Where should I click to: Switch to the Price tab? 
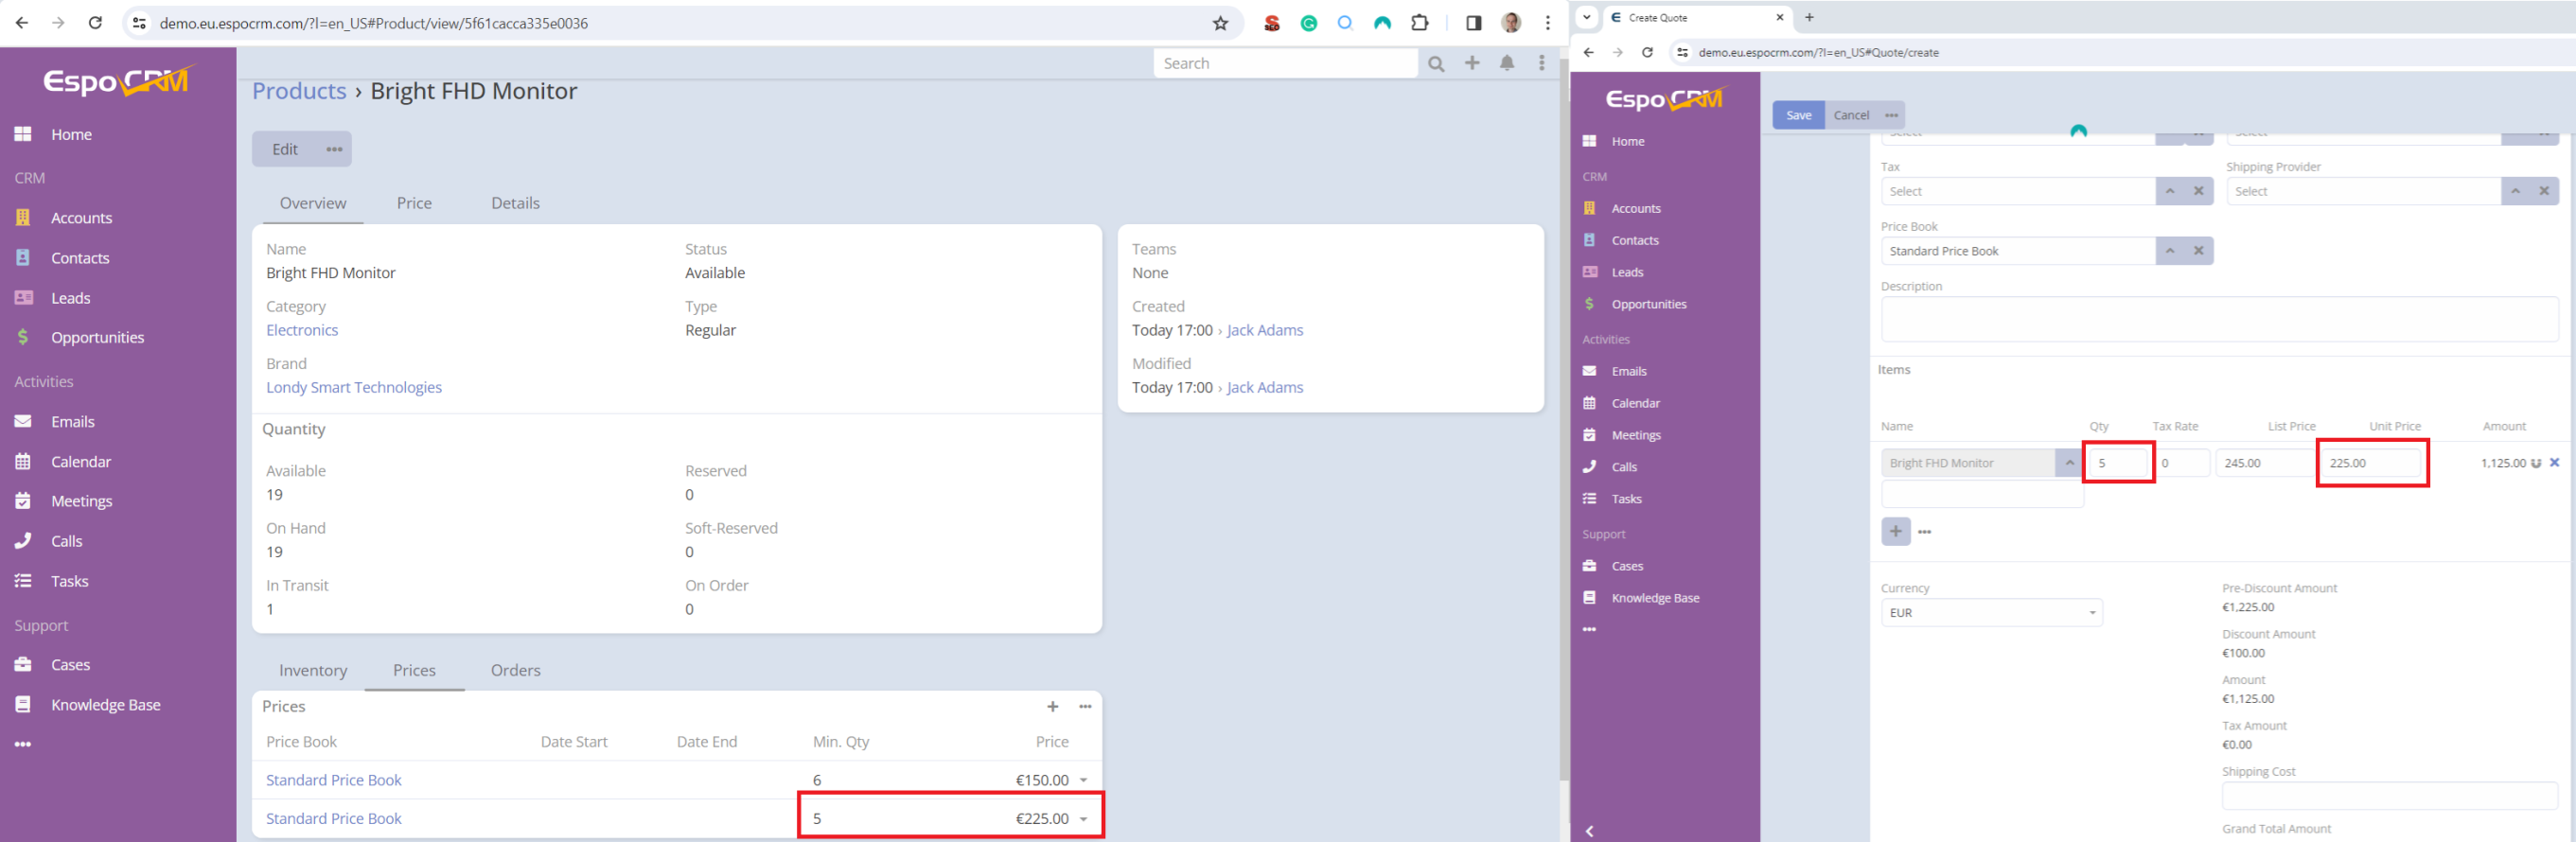point(414,203)
